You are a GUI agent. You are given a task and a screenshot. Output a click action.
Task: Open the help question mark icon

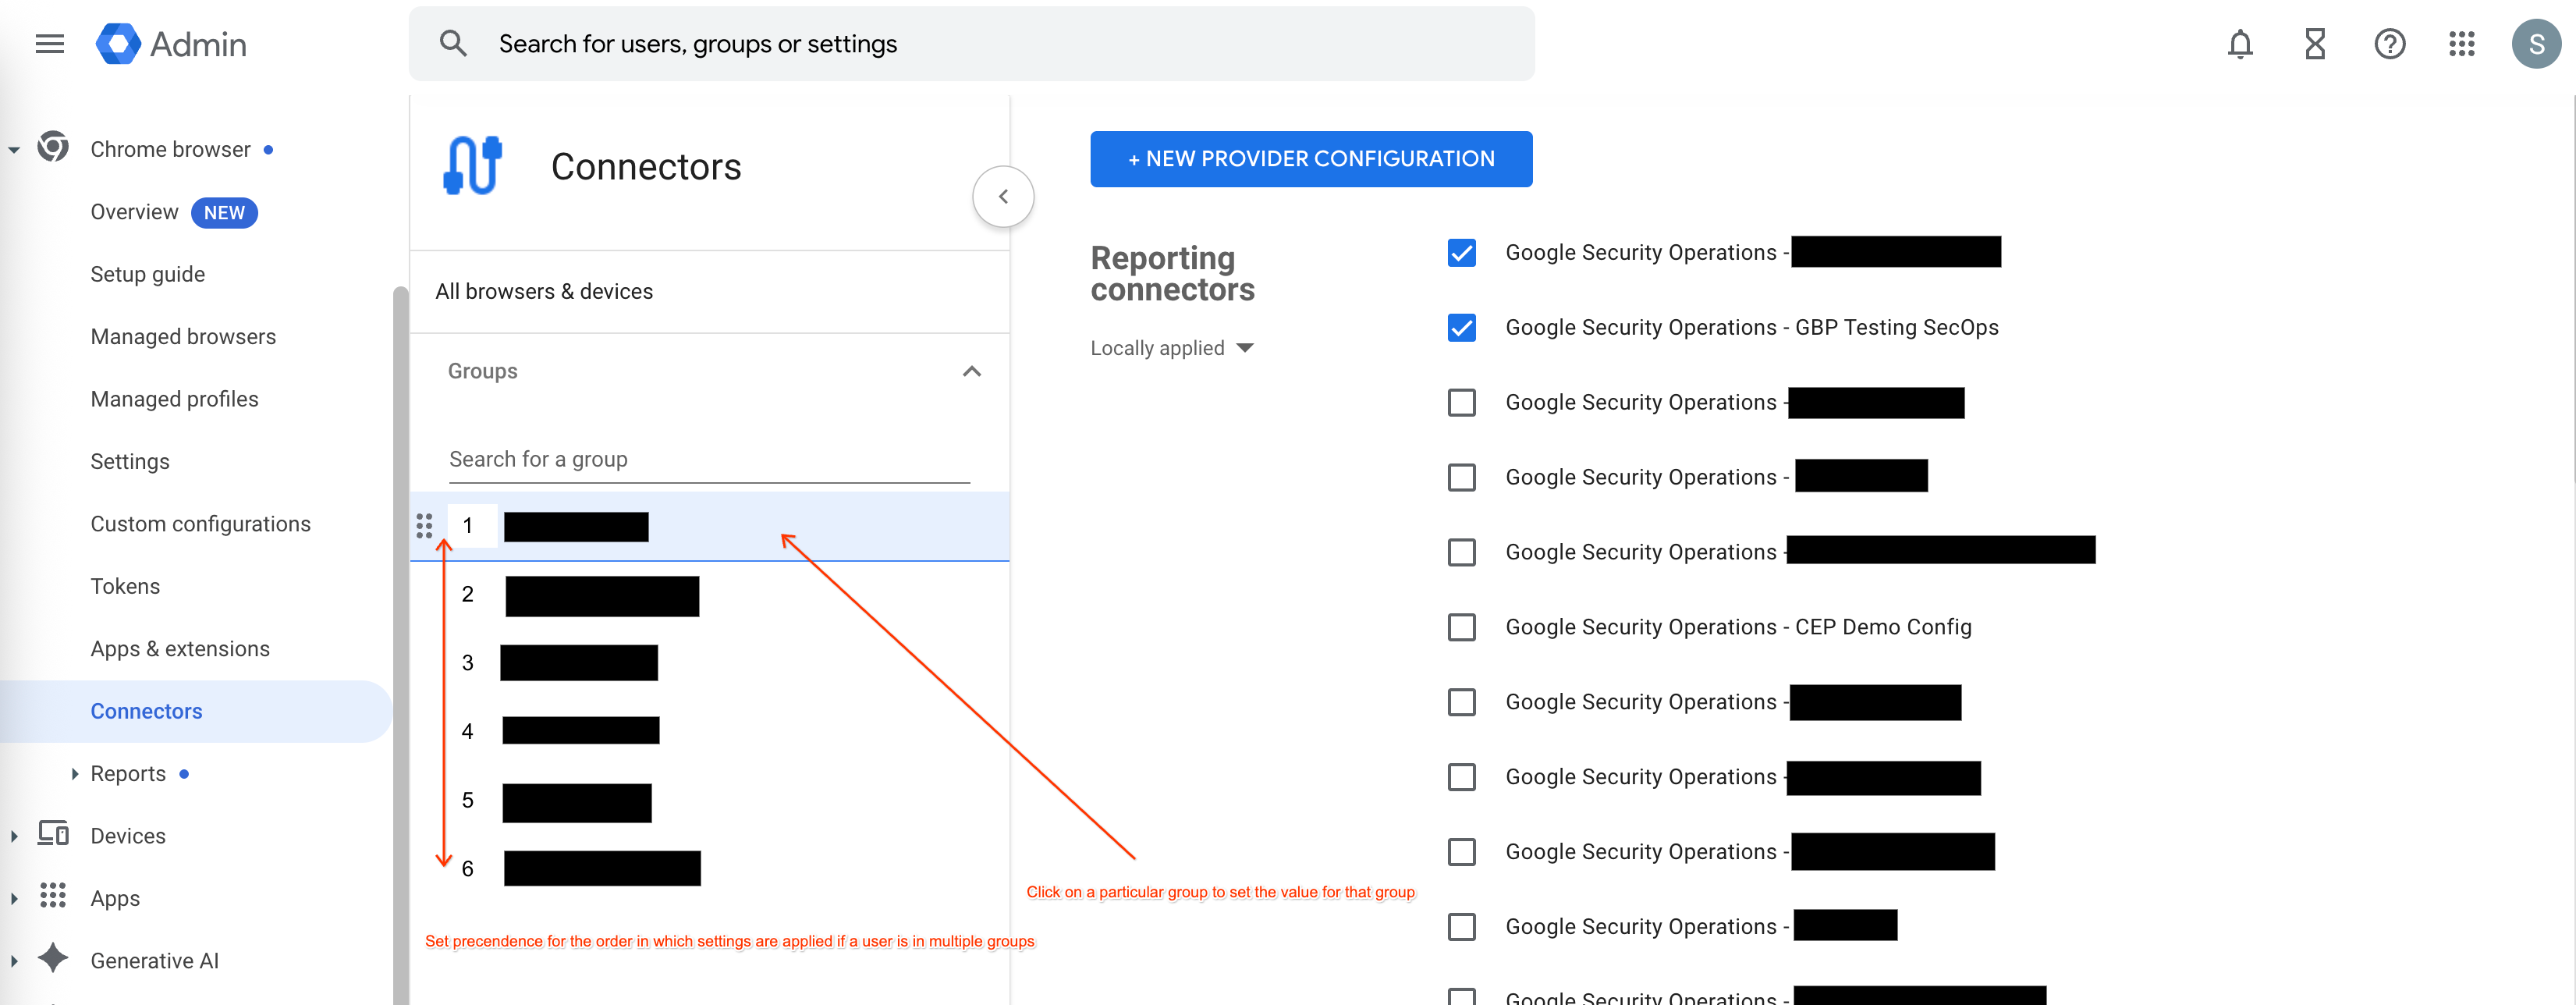click(2390, 44)
